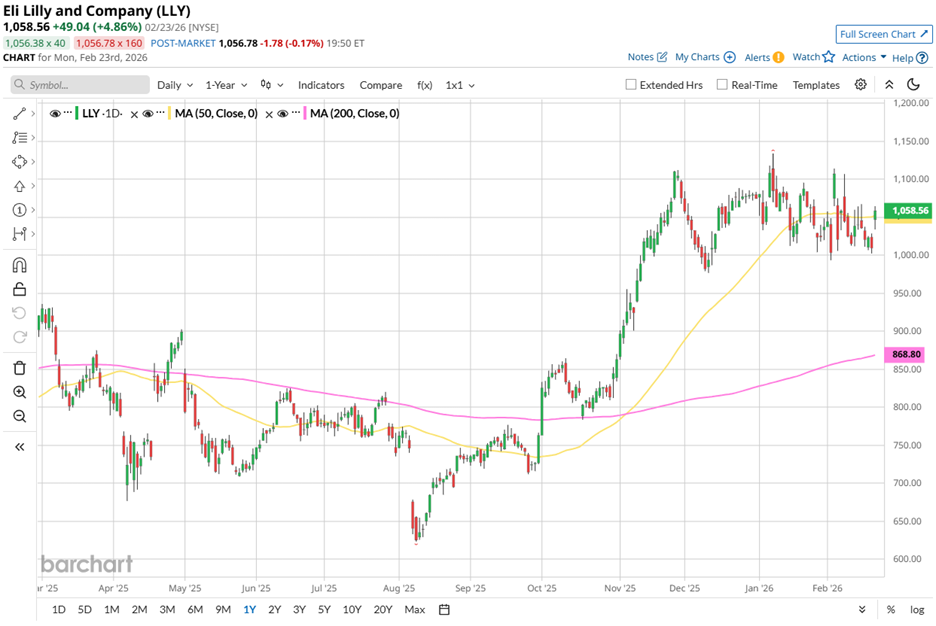Open the Indicators menu
Image resolution: width=936 pixels, height=626 pixels.
tap(321, 85)
